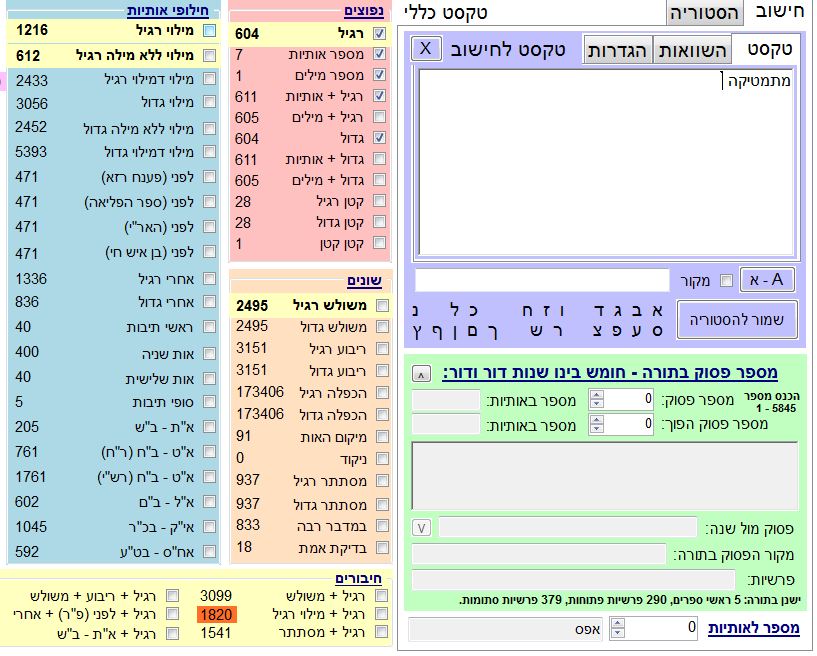Image resolution: width=817 pixels, height=656 pixels.
Task: Click the final letter ץ on the keypad
Action: pyautogui.click(x=416, y=330)
